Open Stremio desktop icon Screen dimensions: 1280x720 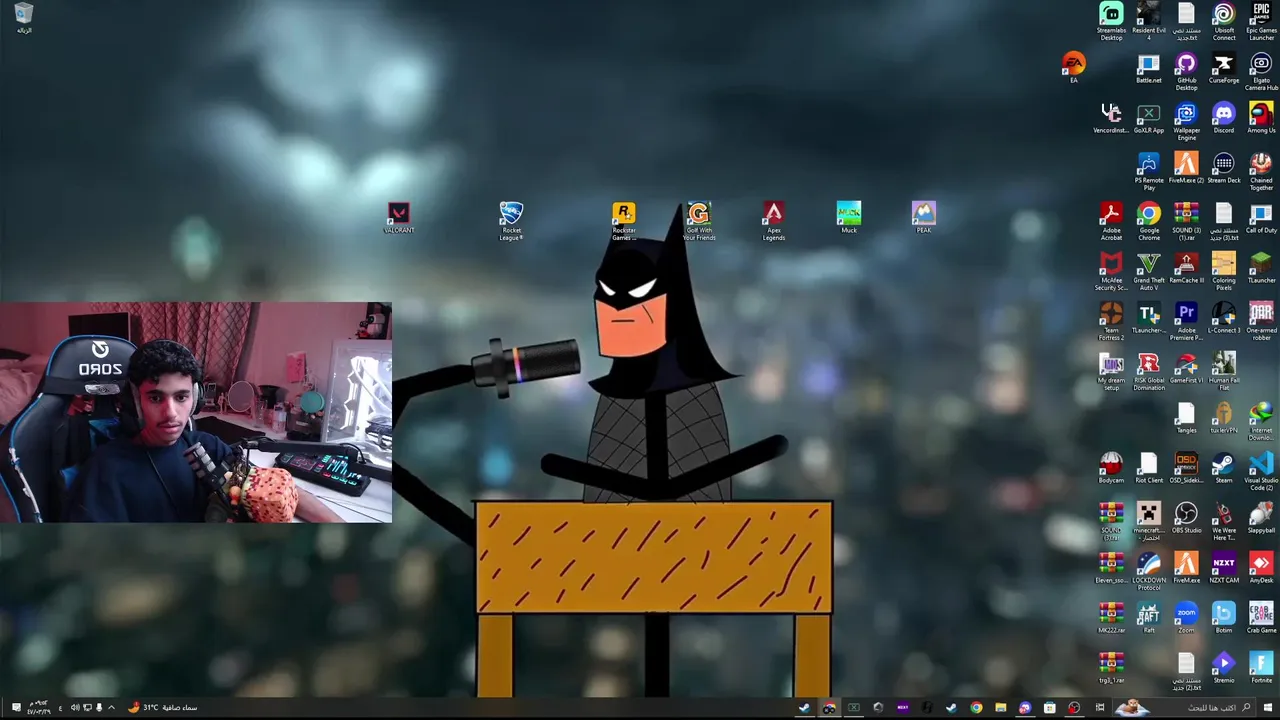1224,668
